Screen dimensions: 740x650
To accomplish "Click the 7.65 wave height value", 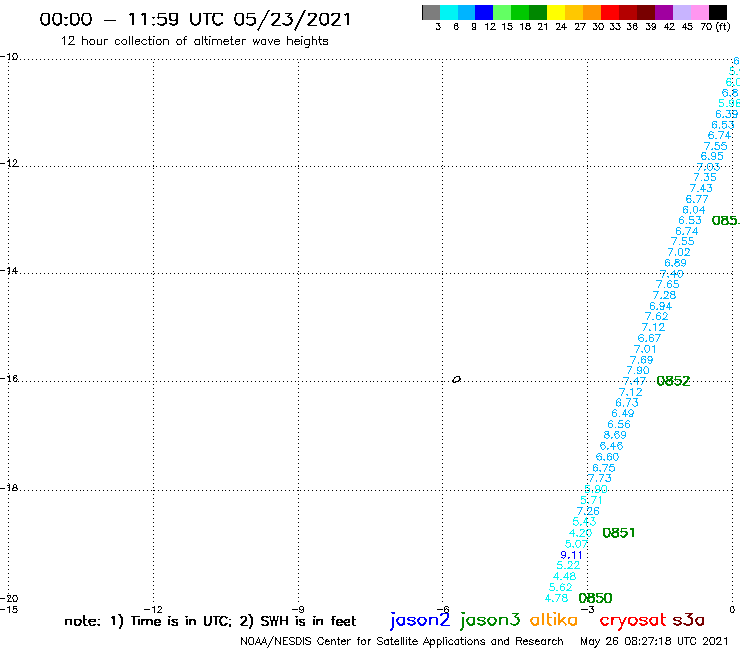I will point(668,284).
